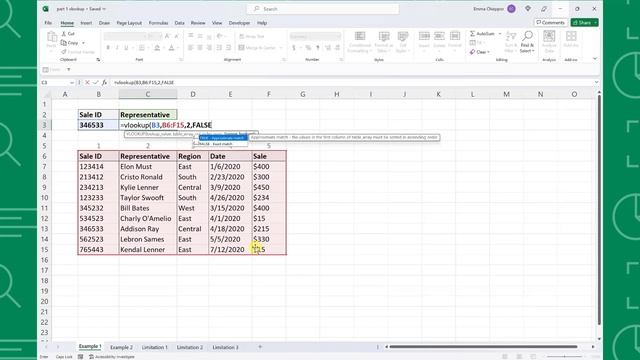Cancel formula entry with the X icon

pyautogui.click(x=87, y=82)
